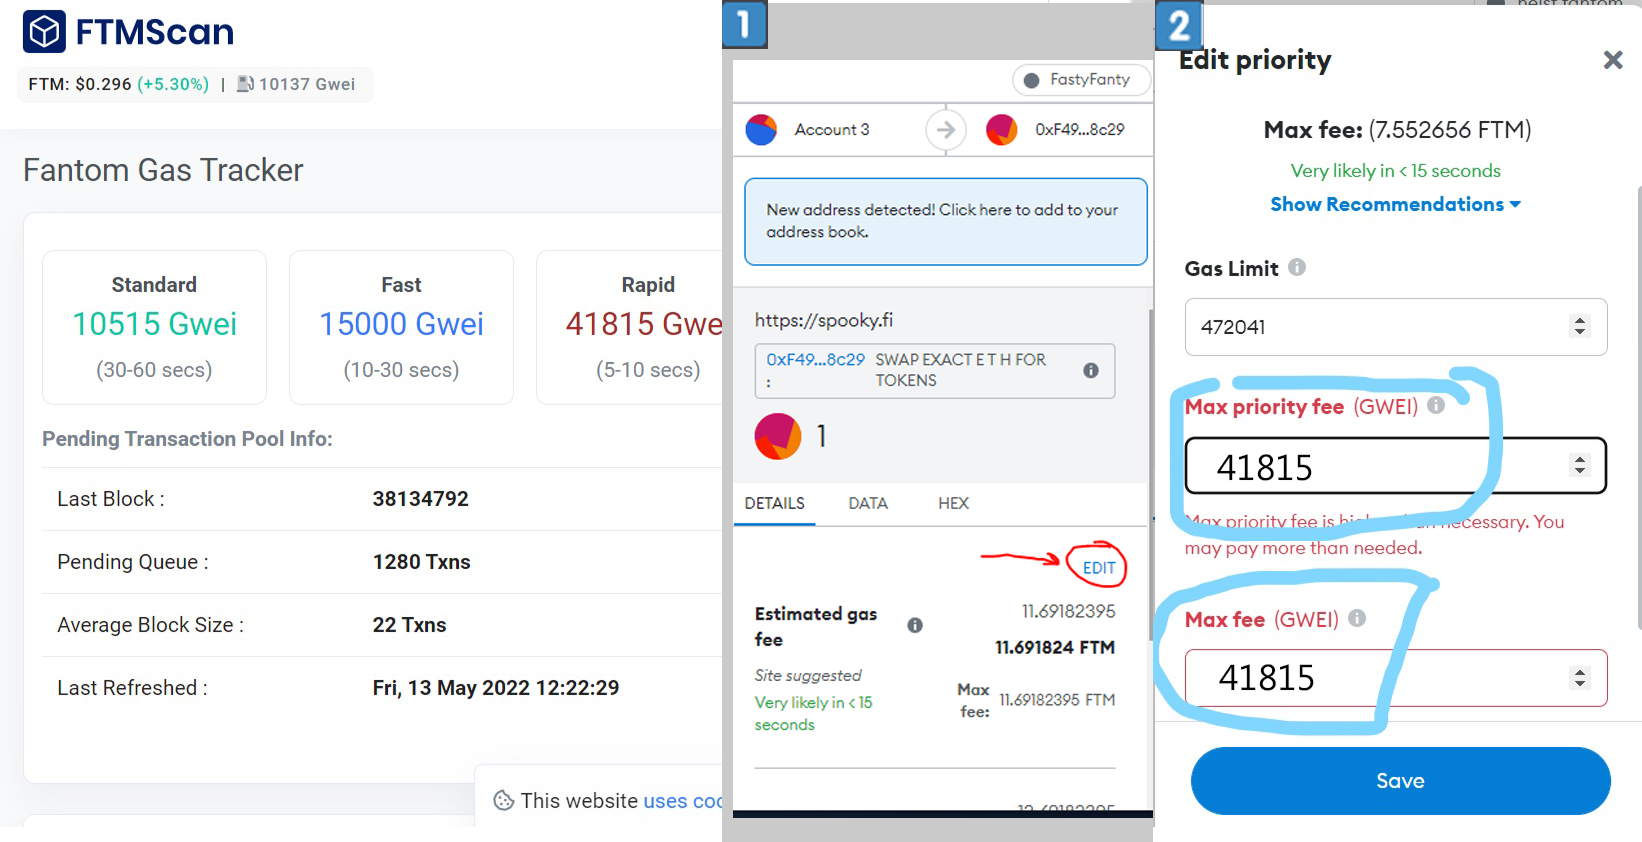
Task: Click the Max fee GWEI input field
Action: pyautogui.click(x=1370, y=678)
